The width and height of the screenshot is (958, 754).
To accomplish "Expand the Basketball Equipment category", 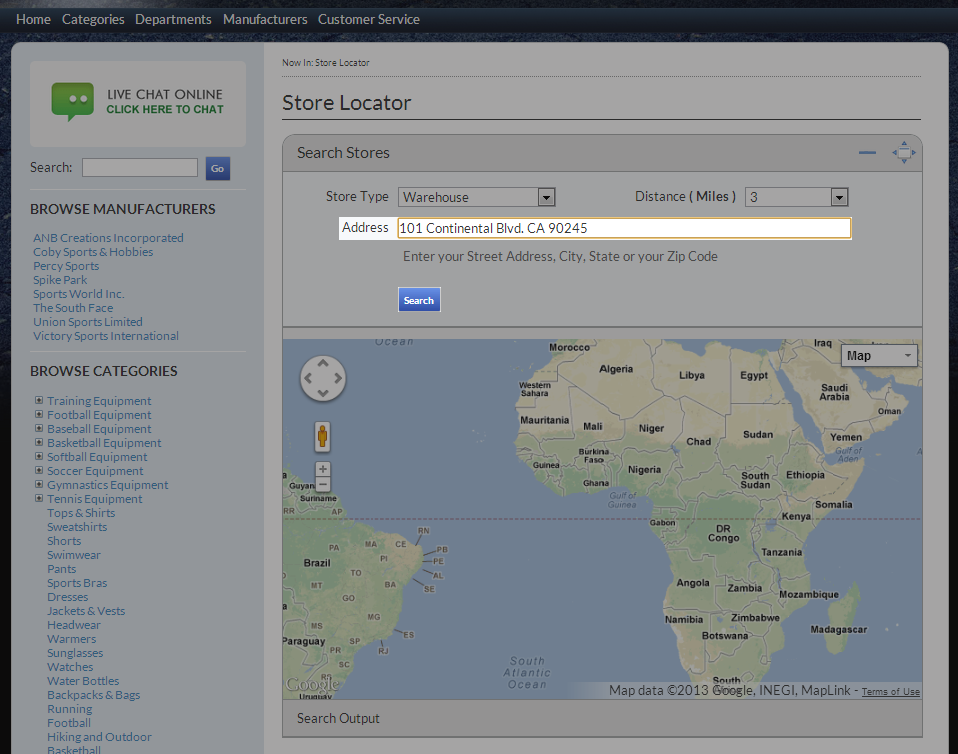I will click(39, 442).
